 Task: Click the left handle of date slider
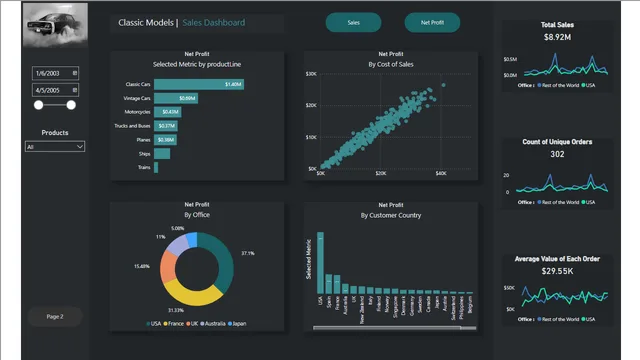coord(38,105)
